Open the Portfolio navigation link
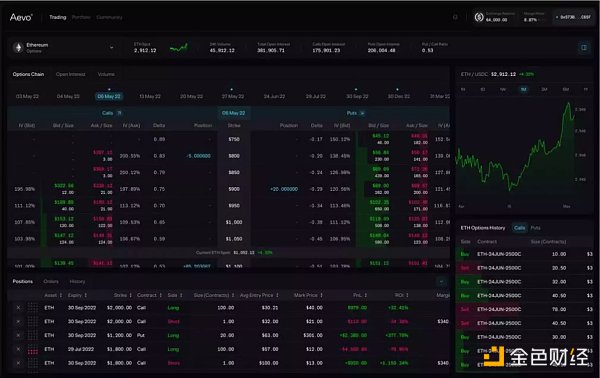This screenshot has width=600, height=378. point(81,17)
